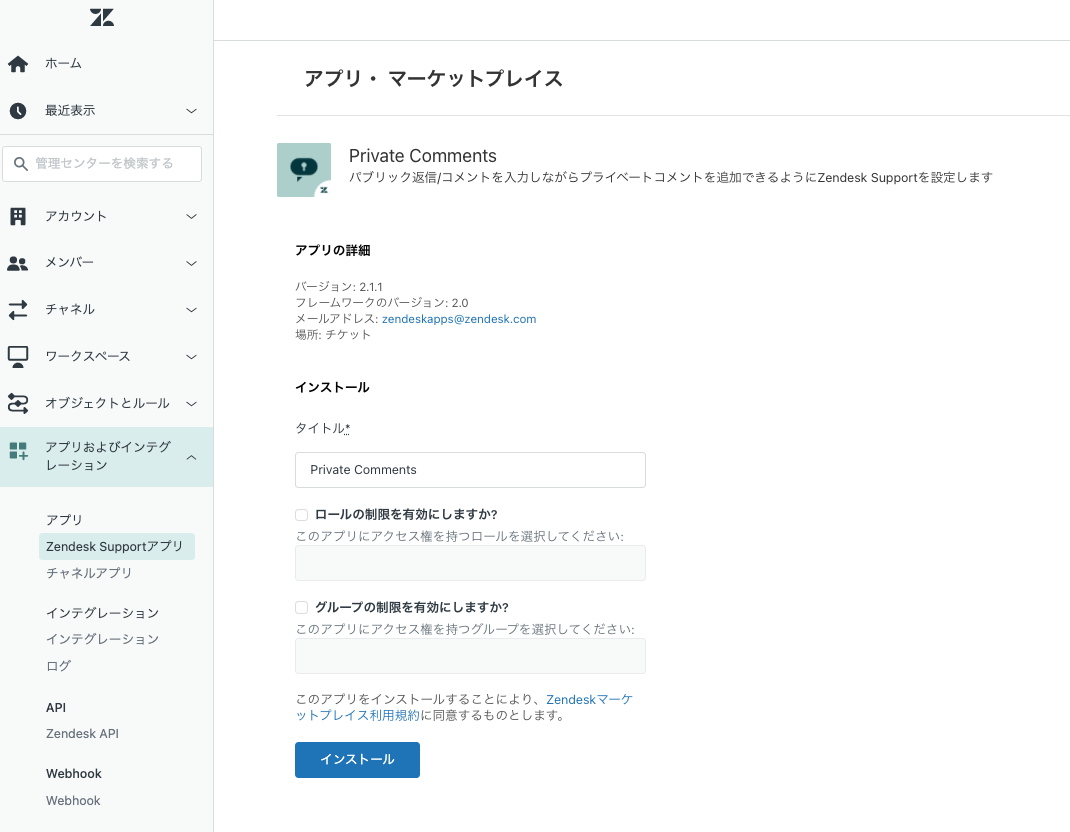Click フレームワークのバージョン: 2.0 text
This screenshot has width=1070, height=832.
tap(381, 302)
